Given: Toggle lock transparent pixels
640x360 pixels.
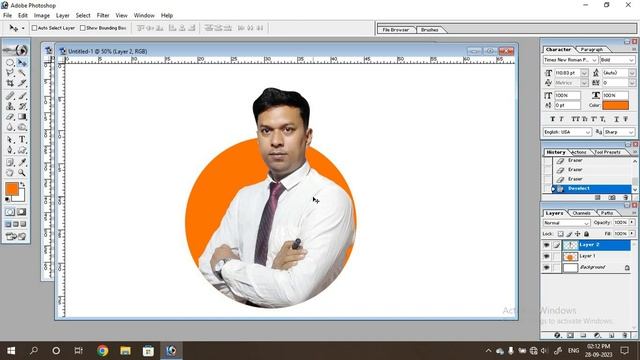Looking at the screenshot, I should pos(560,234).
